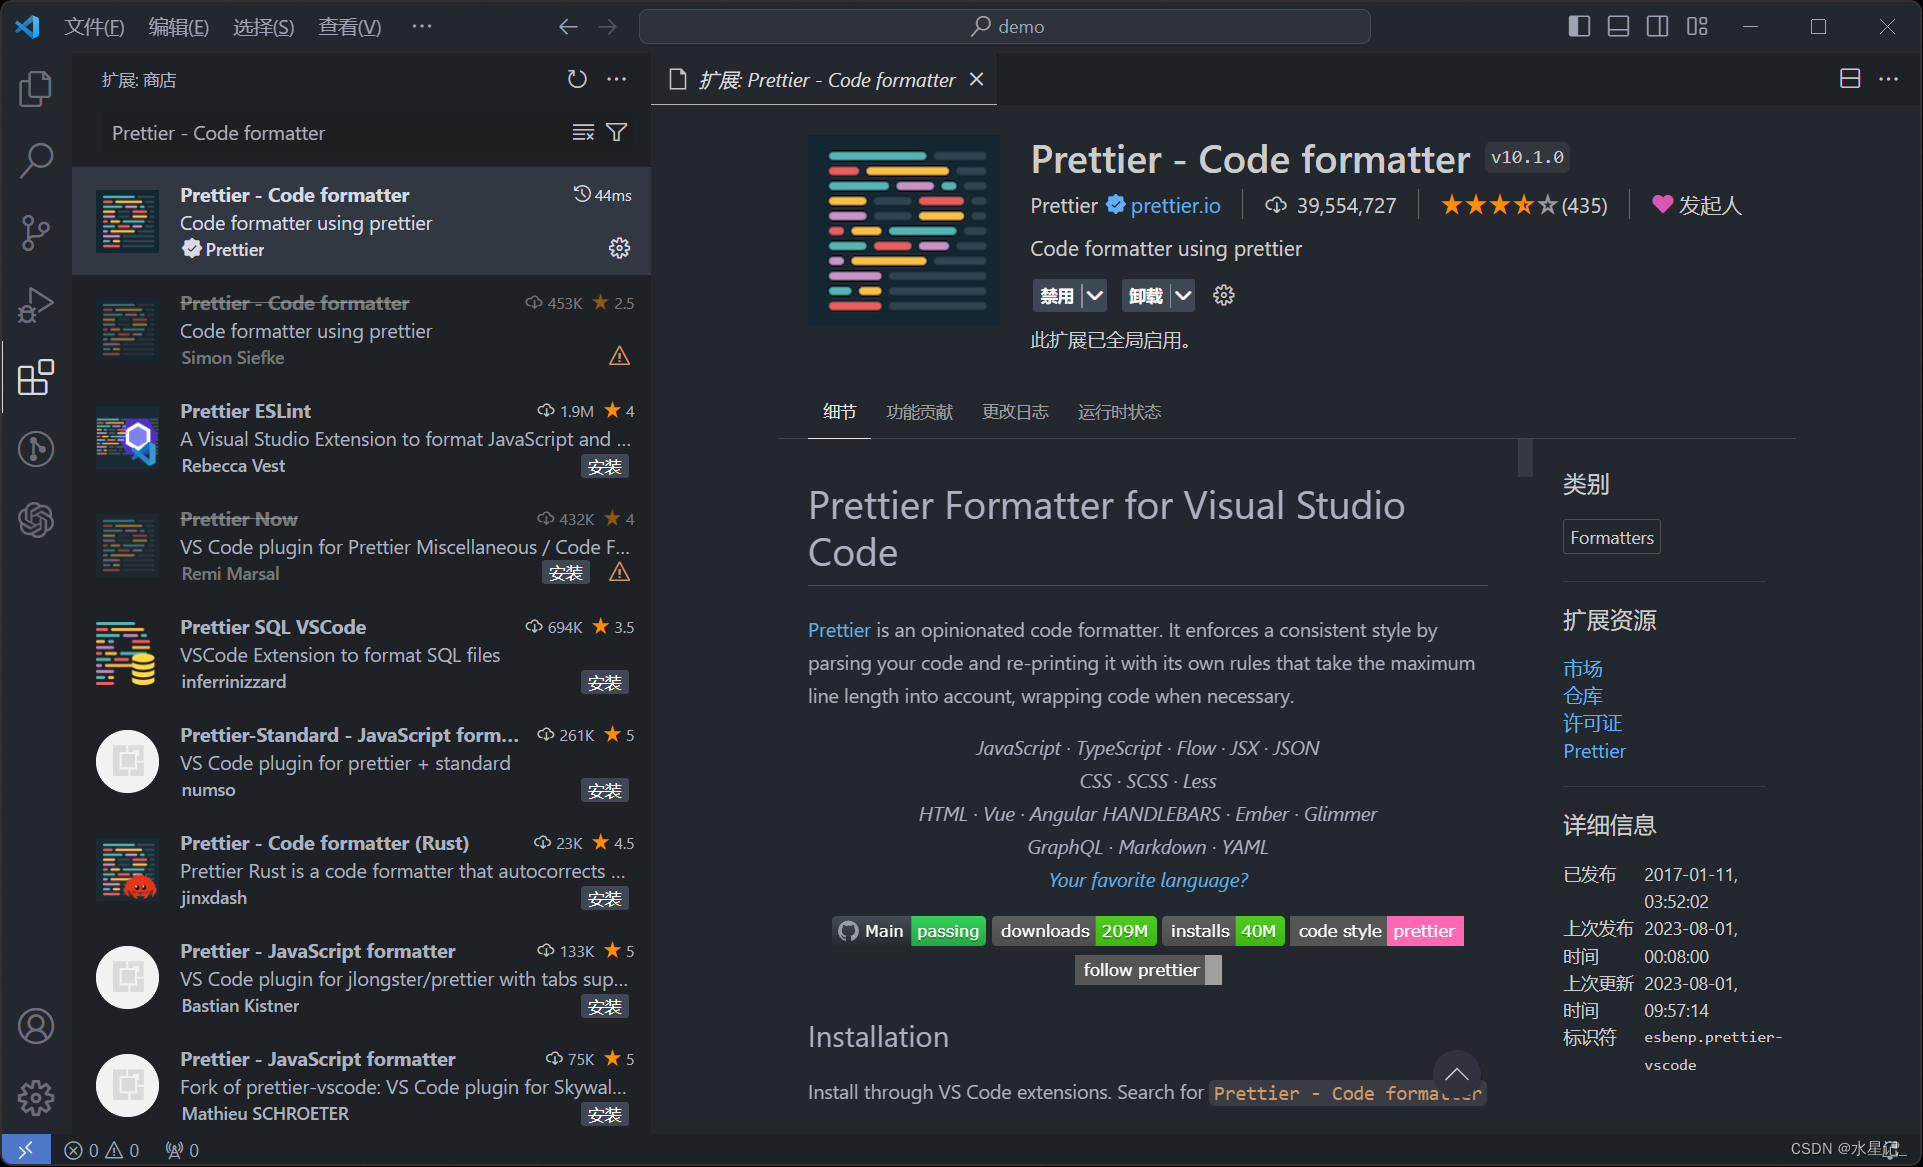Open the ChatGPT sidebar icon
The height and width of the screenshot is (1167, 1923).
(36, 520)
